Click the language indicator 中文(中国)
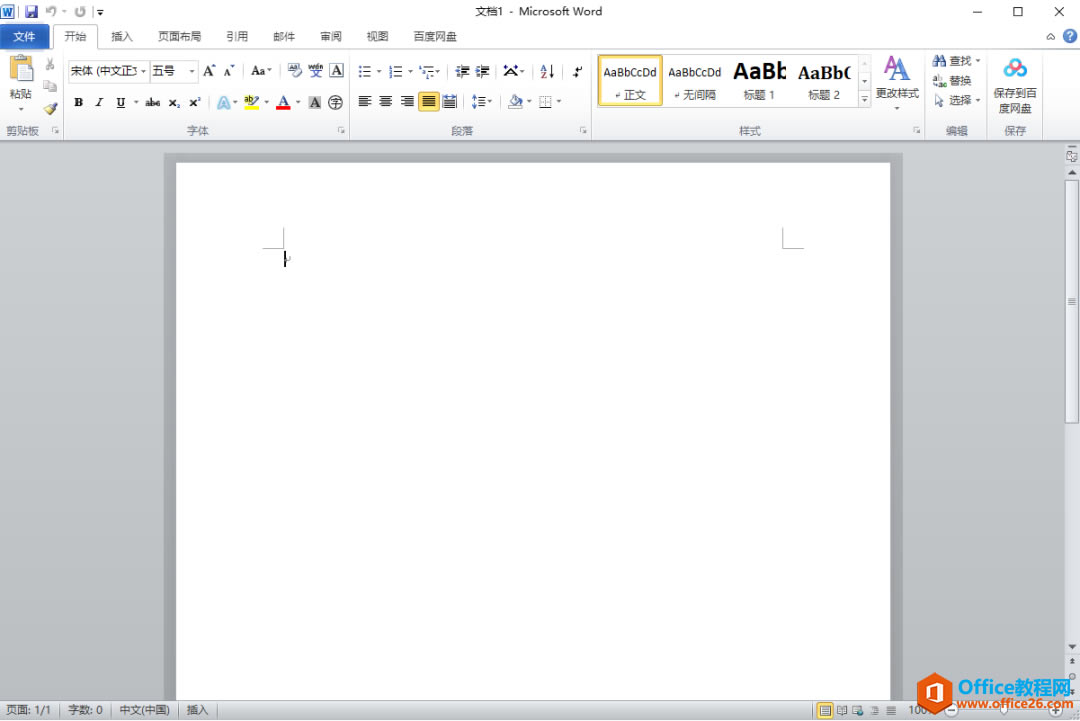 click(x=145, y=710)
